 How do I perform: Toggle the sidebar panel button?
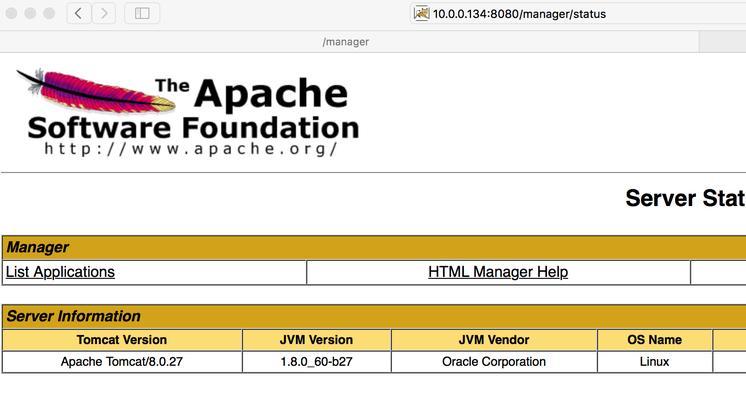[142, 13]
